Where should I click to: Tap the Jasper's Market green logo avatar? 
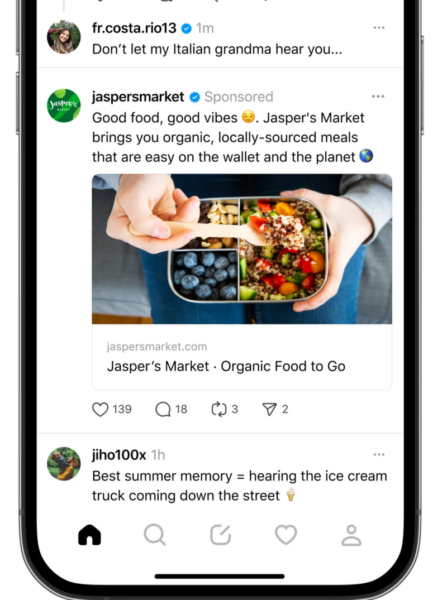64,106
